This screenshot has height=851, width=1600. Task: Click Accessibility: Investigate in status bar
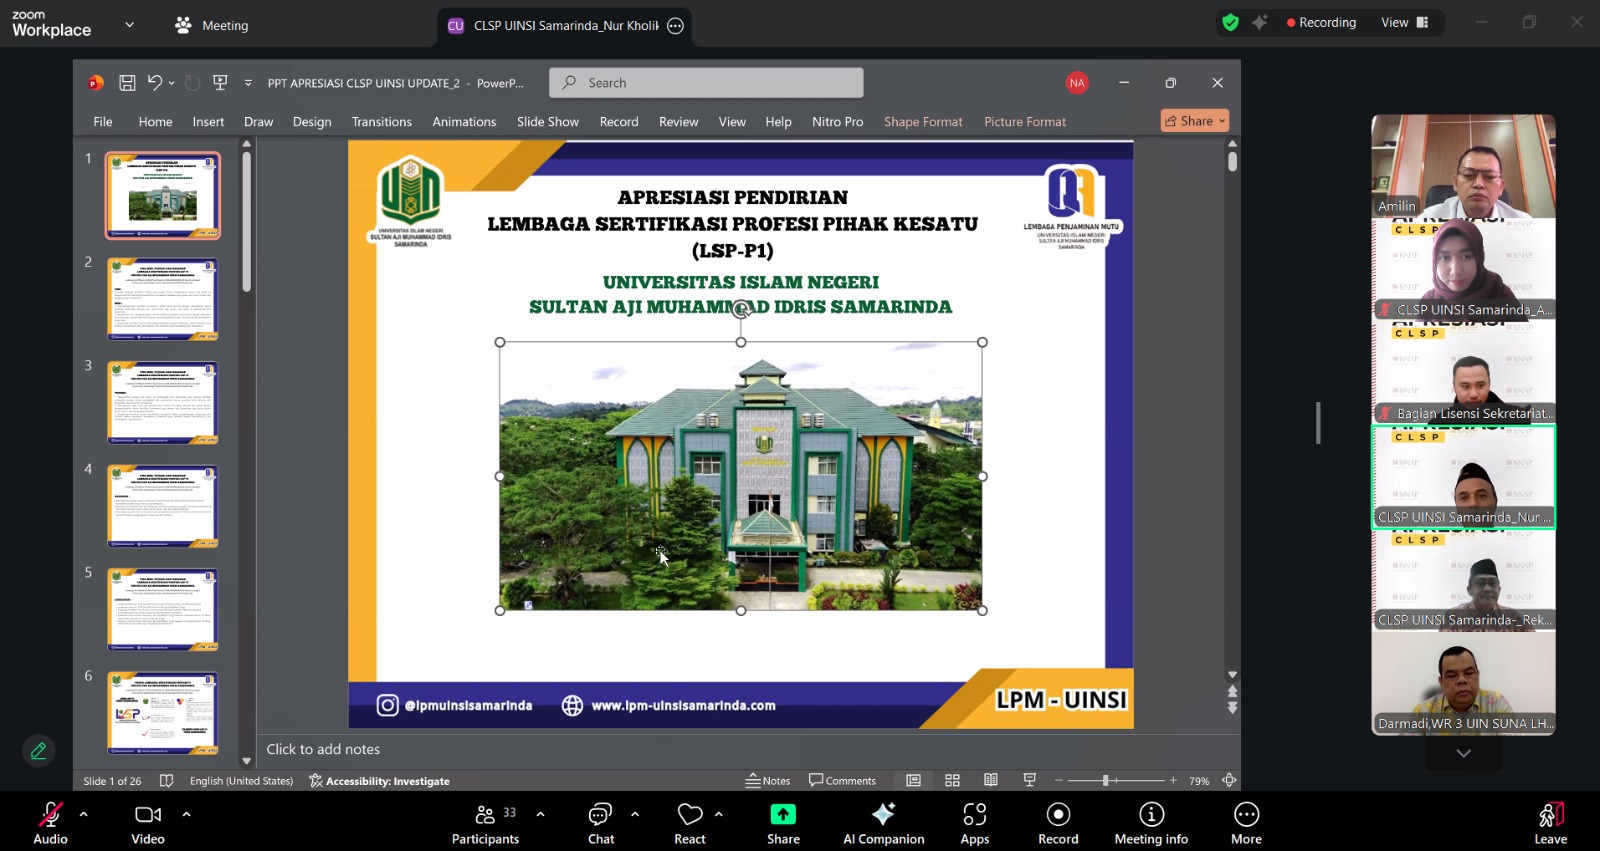click(x=379, y=781)
